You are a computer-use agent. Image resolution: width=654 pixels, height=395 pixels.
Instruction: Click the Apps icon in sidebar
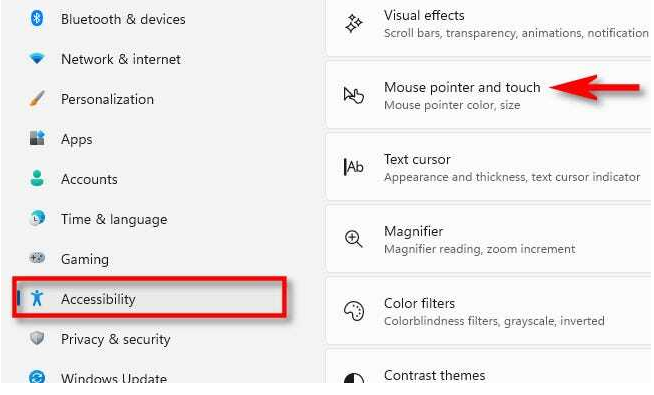(37, 138)
